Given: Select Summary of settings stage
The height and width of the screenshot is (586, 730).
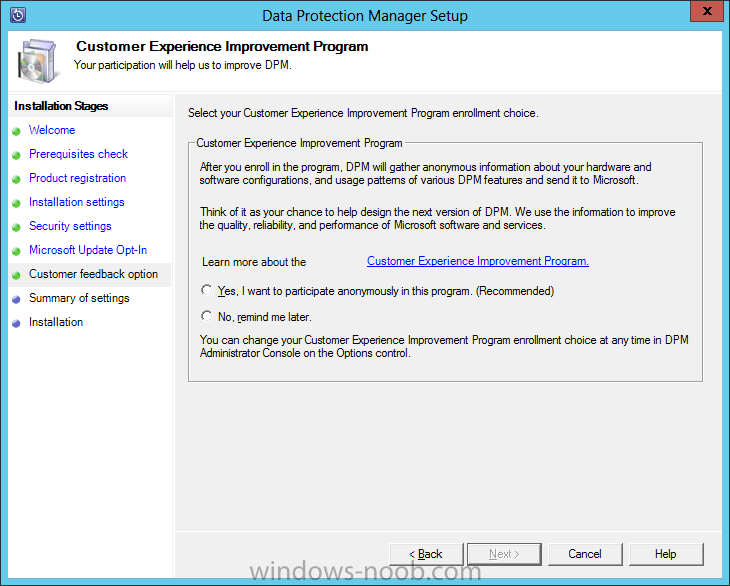Looking at the screenshot, I should pos(79,298).
